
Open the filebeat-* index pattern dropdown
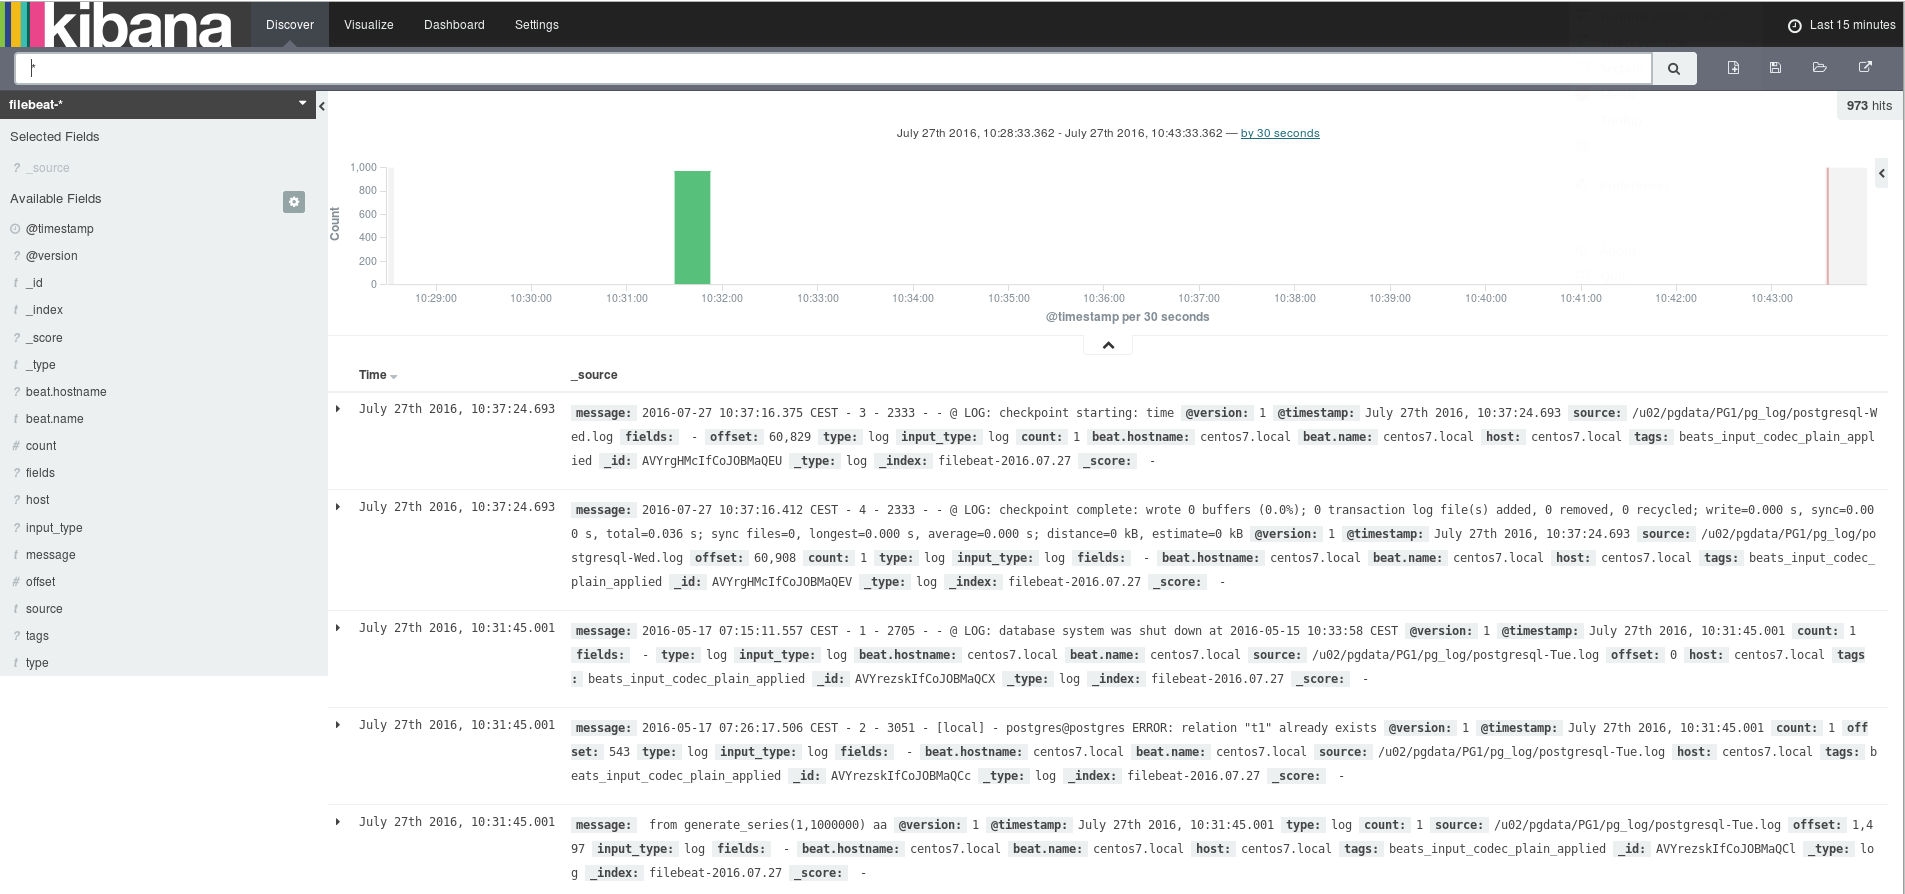coord(158,104)
